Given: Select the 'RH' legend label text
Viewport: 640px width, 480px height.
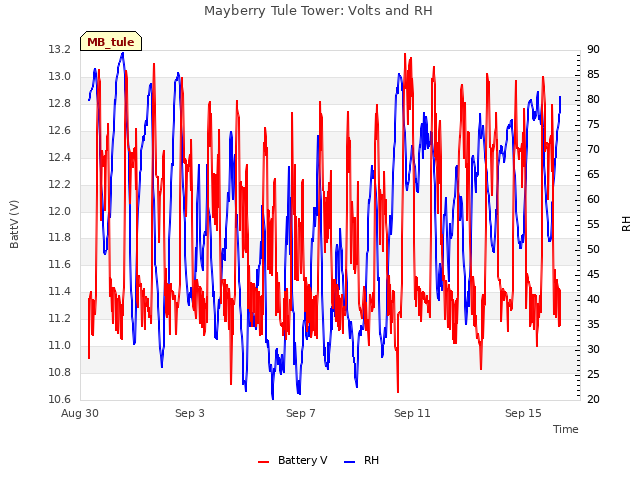Looking at the screenshot, I should pyautogui.click(x=371, y=460).
